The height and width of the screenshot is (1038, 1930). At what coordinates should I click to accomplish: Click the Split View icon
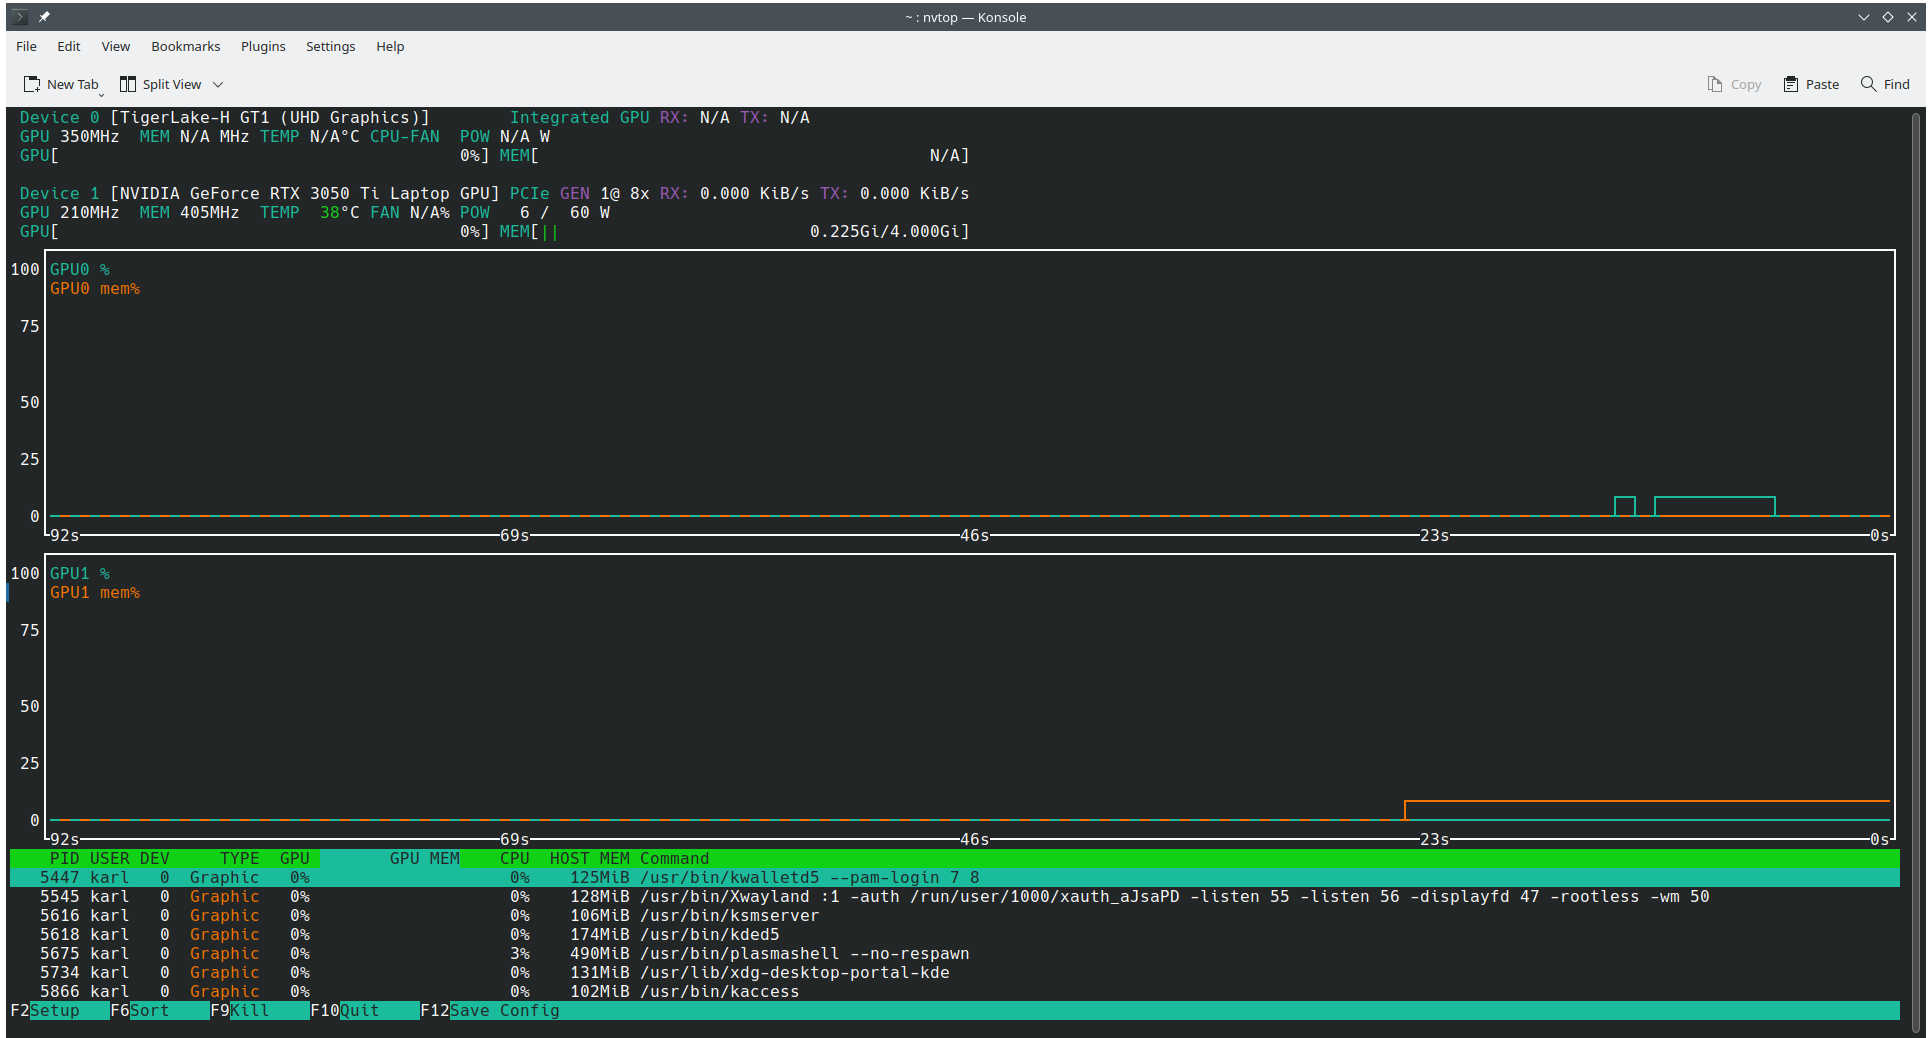click(x=128, y=84)
